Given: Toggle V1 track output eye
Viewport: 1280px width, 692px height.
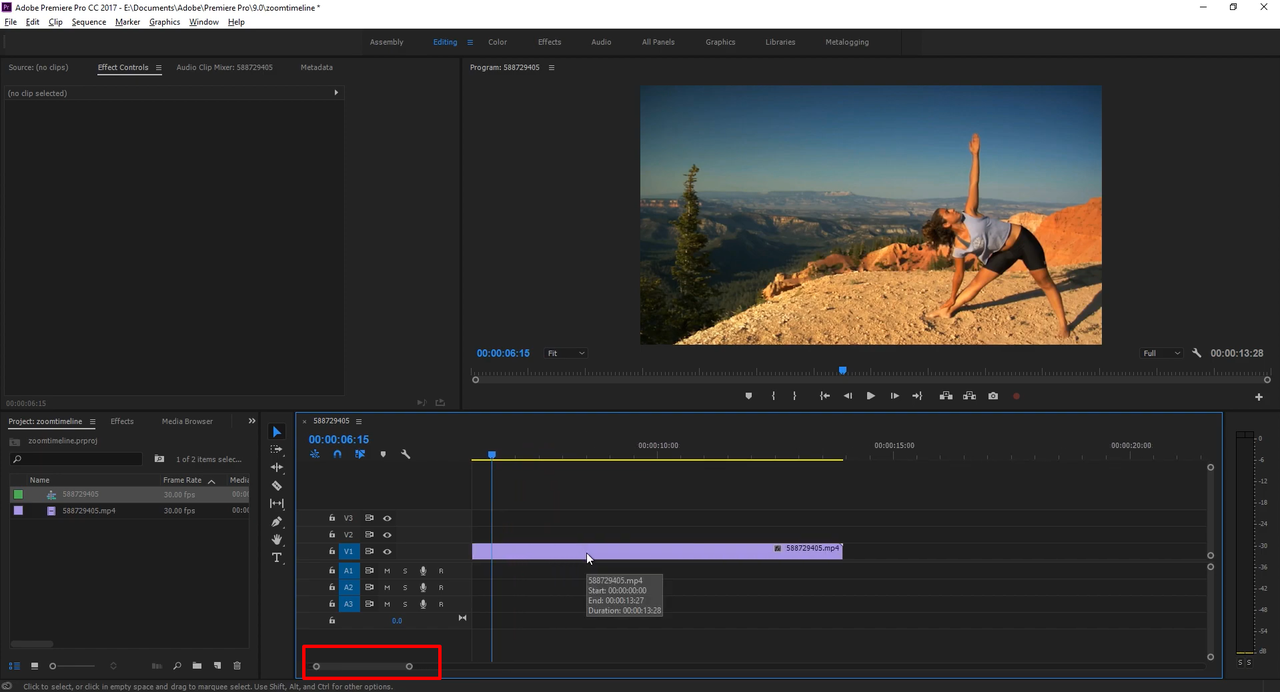Looking at the screenshot, I should [387, 552].
